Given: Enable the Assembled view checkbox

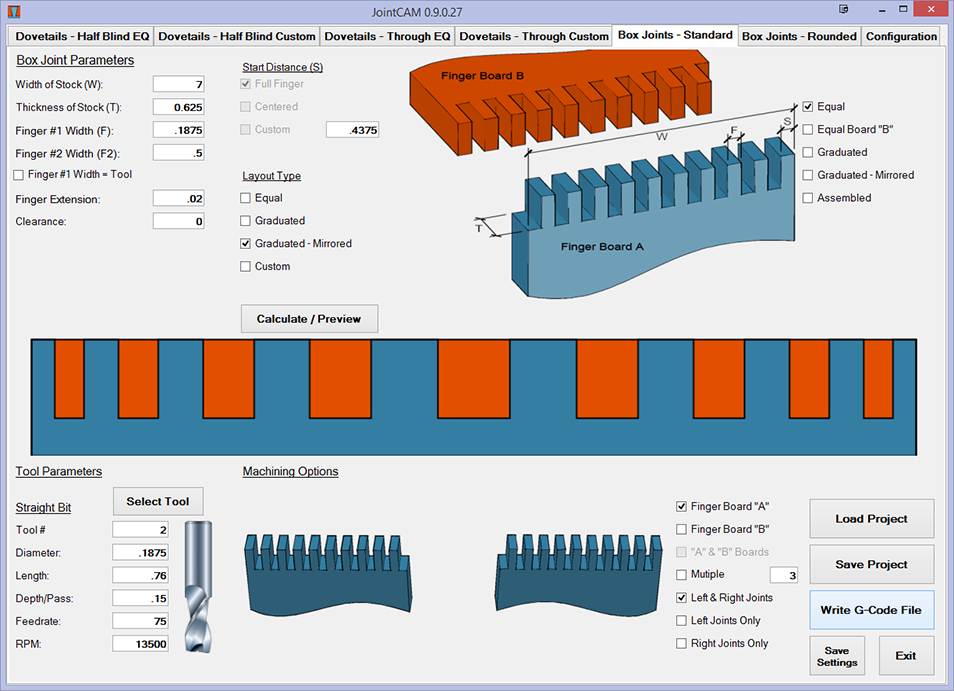Looking at the screenshot, I should click(x=808, y=198).
